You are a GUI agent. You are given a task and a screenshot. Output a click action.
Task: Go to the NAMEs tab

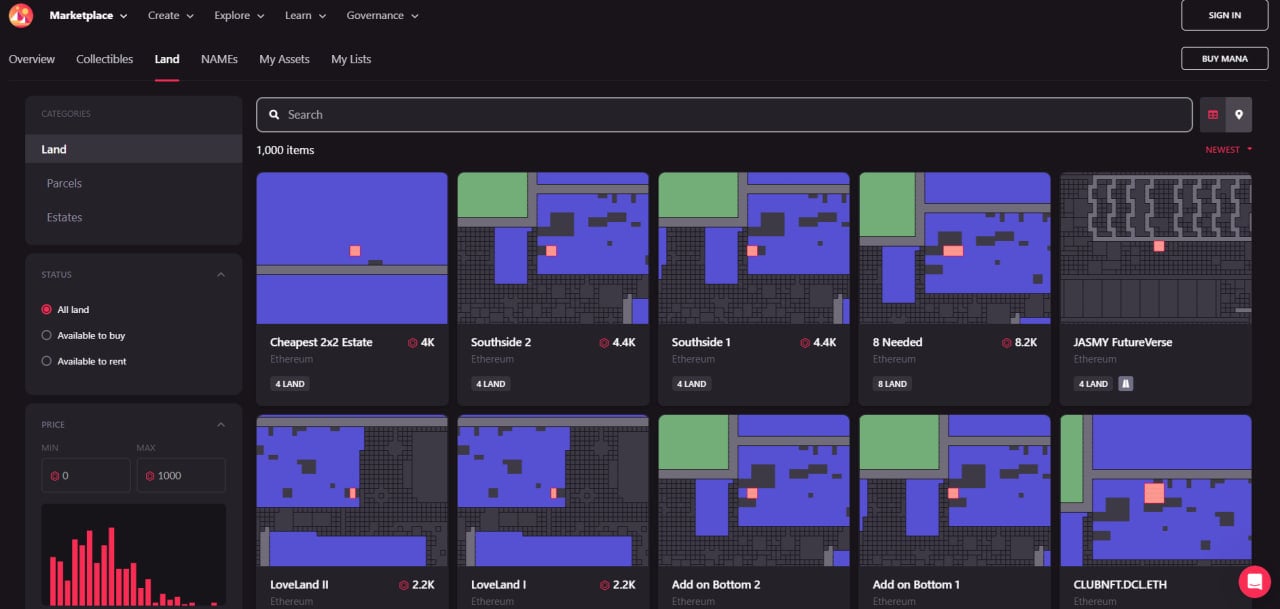click(x=219, y=59)
